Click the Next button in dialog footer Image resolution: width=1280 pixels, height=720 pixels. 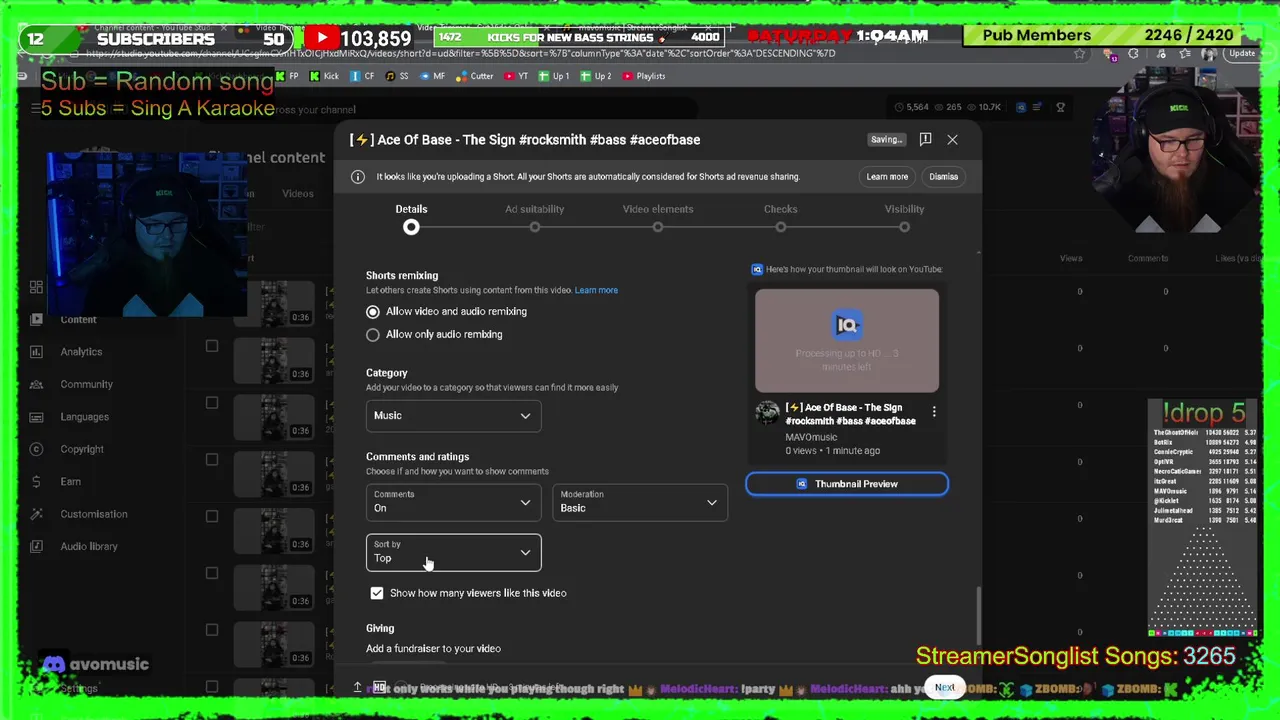945,688
